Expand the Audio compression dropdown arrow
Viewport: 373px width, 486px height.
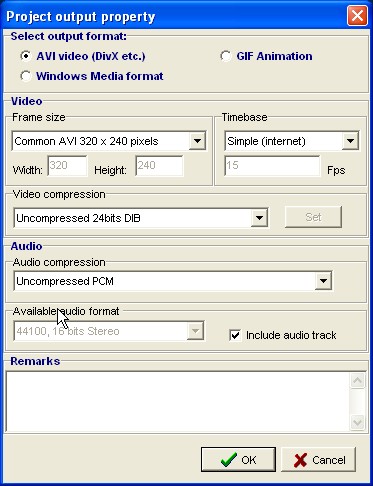[323, 281]
